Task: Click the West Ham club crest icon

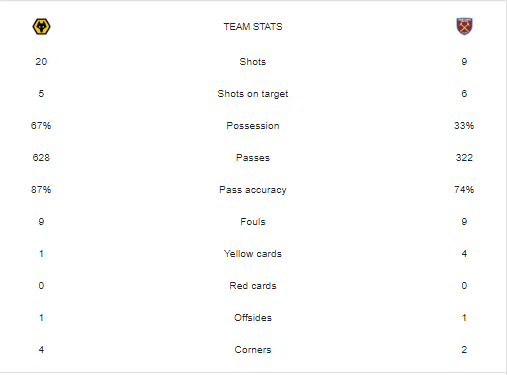Action: [x=464, y=26]
